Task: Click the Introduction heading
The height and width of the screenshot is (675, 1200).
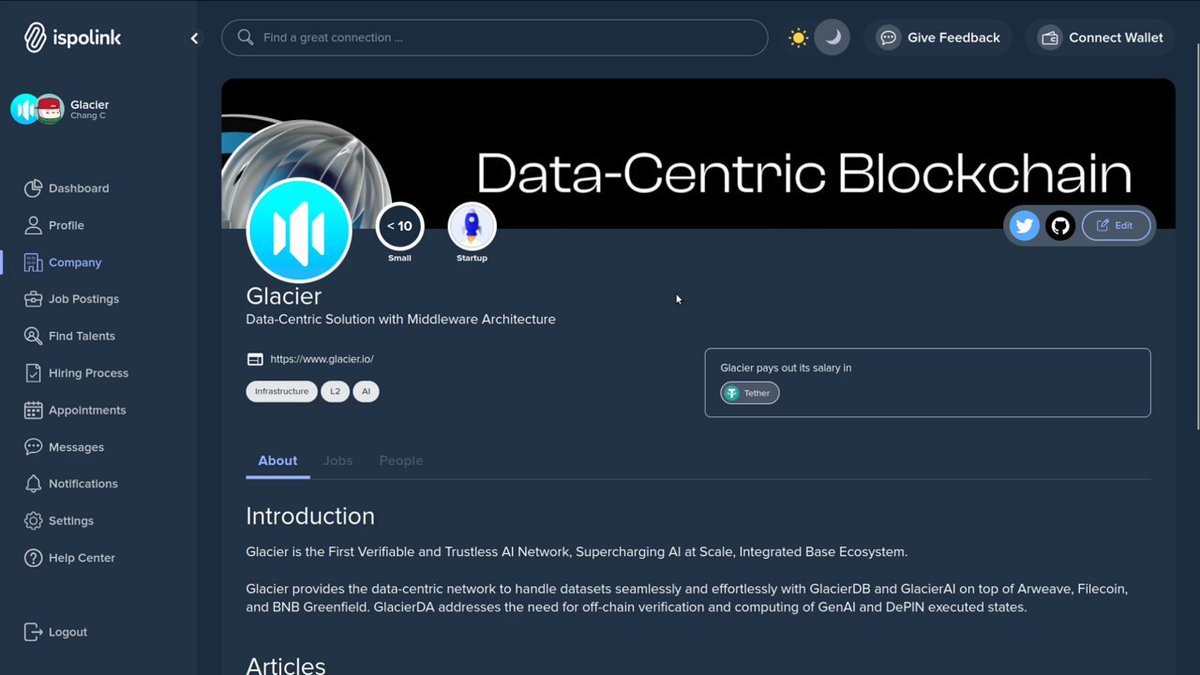Action: point(310,516)
